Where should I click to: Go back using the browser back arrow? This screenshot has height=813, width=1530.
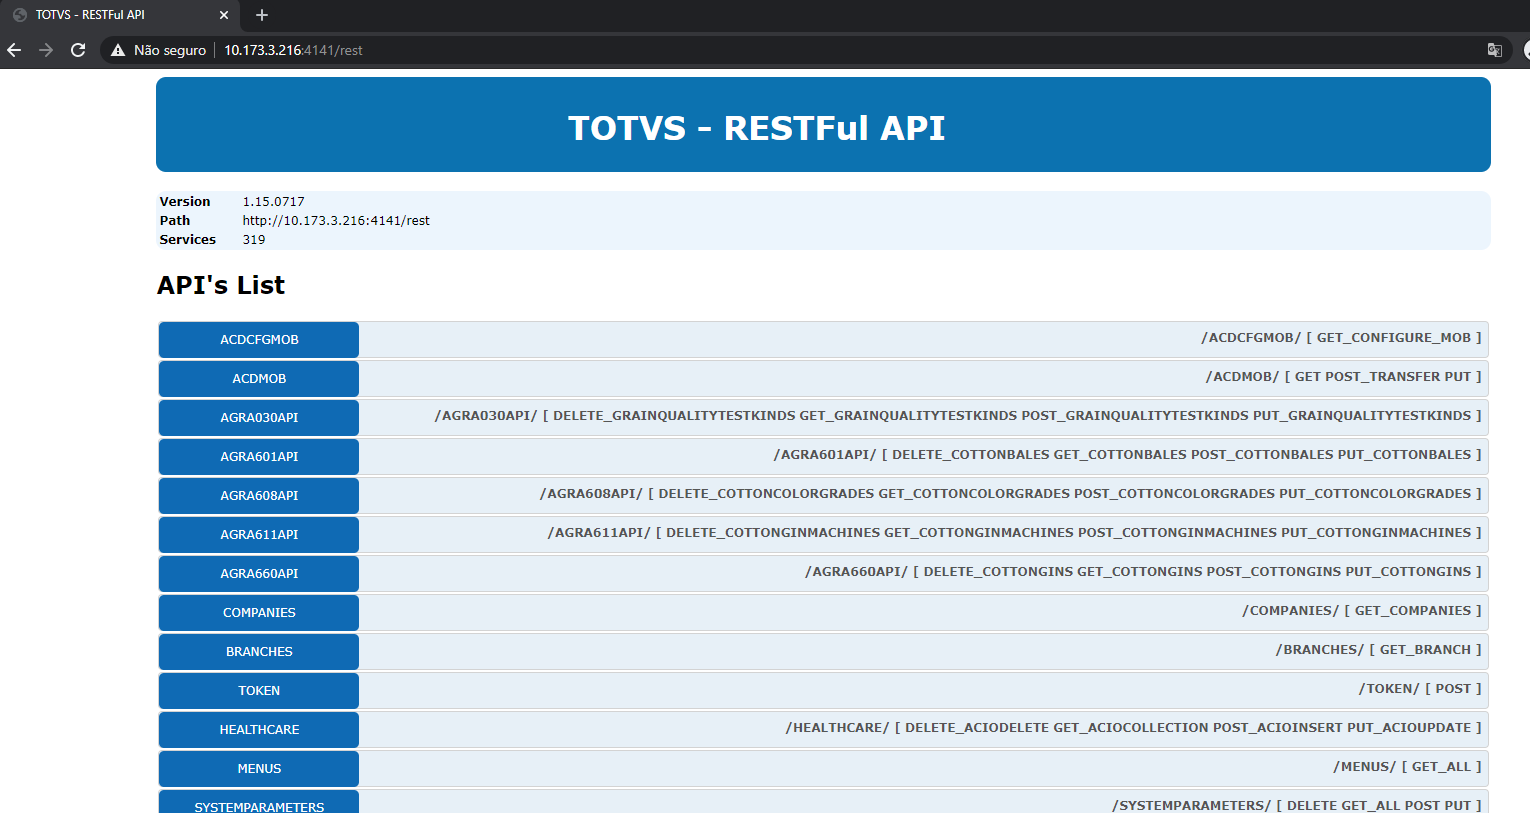(14, 50)
